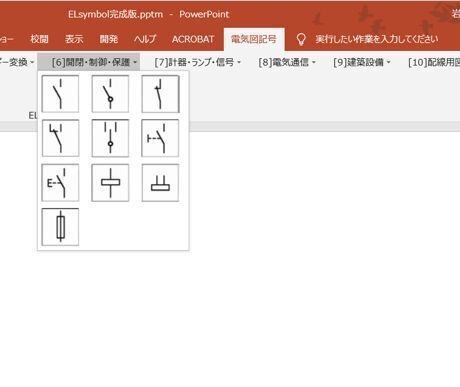Insert the limit switch contact symbol
This screenshot has height=387, width=460.
tap(60, 138)
